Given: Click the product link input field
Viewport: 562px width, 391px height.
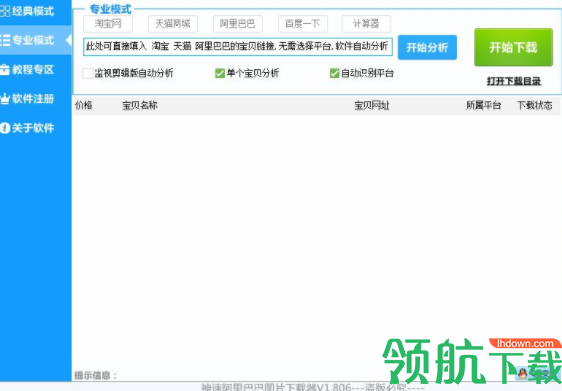Looking at the screenshot, I should tap(238, 47).
